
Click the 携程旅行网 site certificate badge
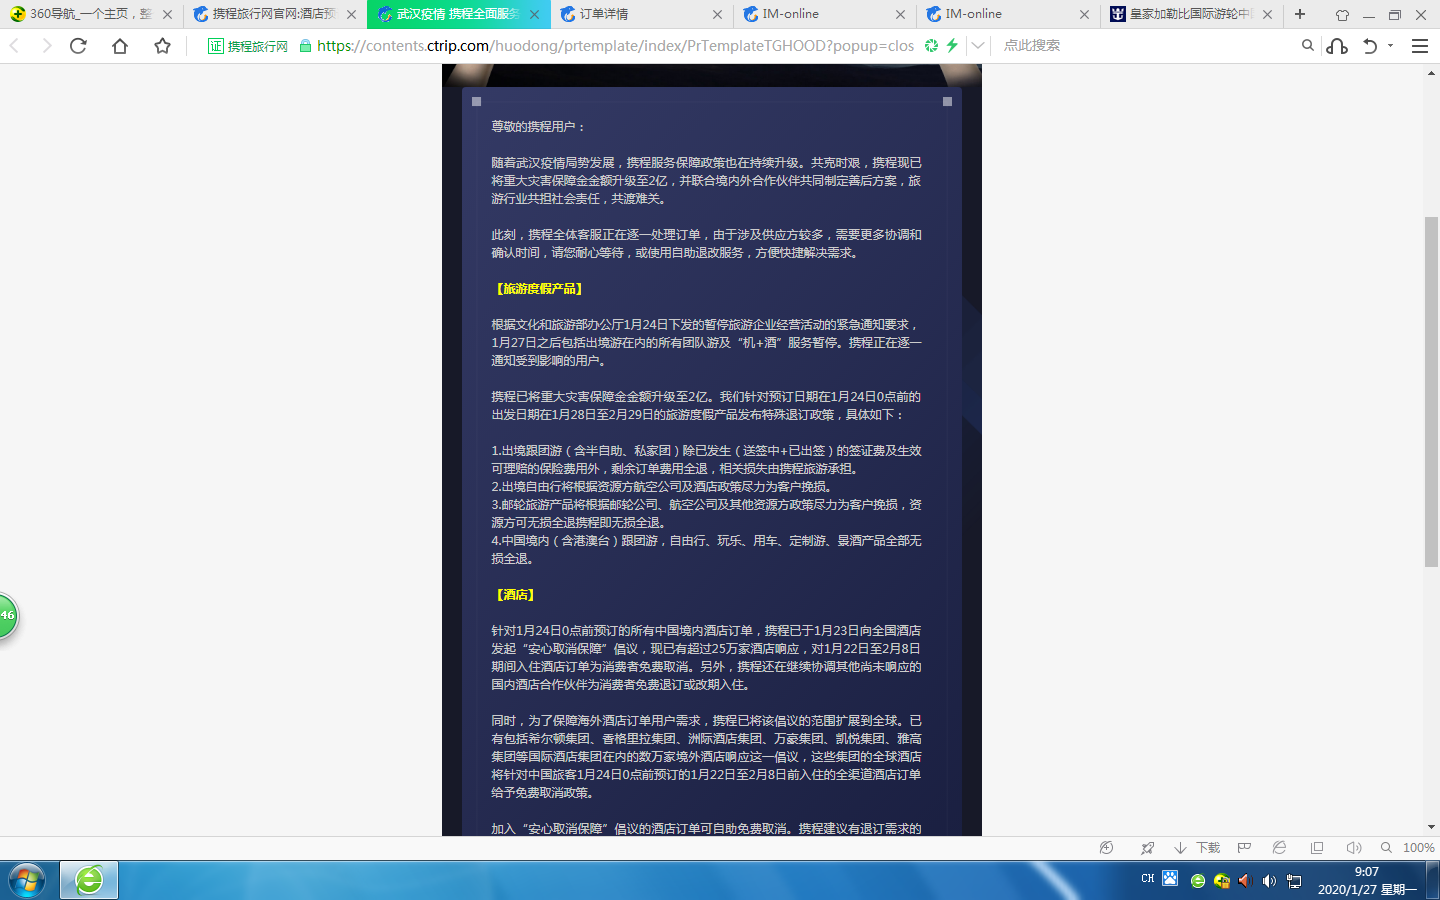click(248, 46)
